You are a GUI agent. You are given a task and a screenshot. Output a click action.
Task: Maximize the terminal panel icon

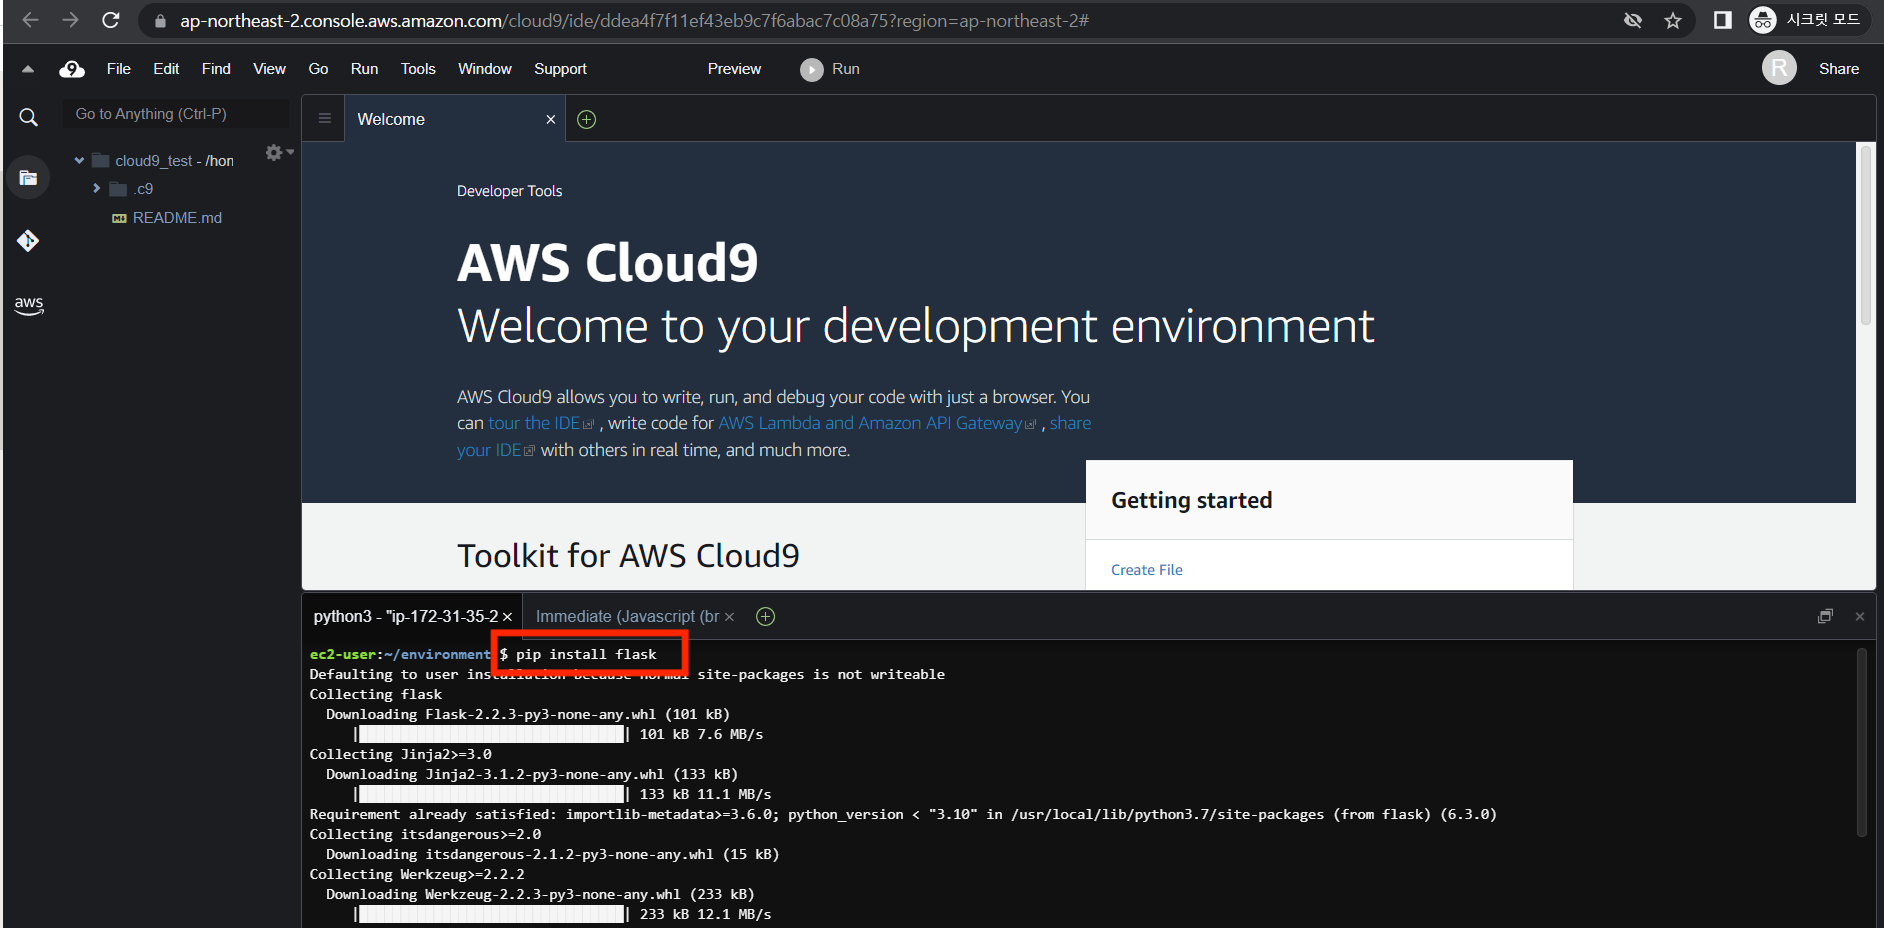click(1825, 616)
